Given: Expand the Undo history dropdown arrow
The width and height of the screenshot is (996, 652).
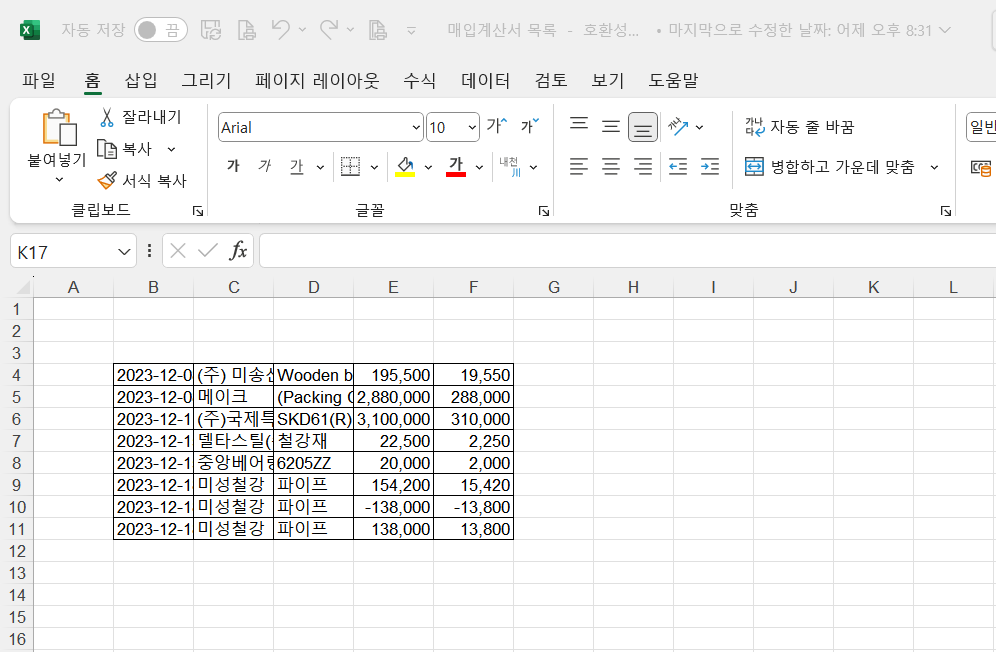Looking at the screenshot, I should click(302, 30).
